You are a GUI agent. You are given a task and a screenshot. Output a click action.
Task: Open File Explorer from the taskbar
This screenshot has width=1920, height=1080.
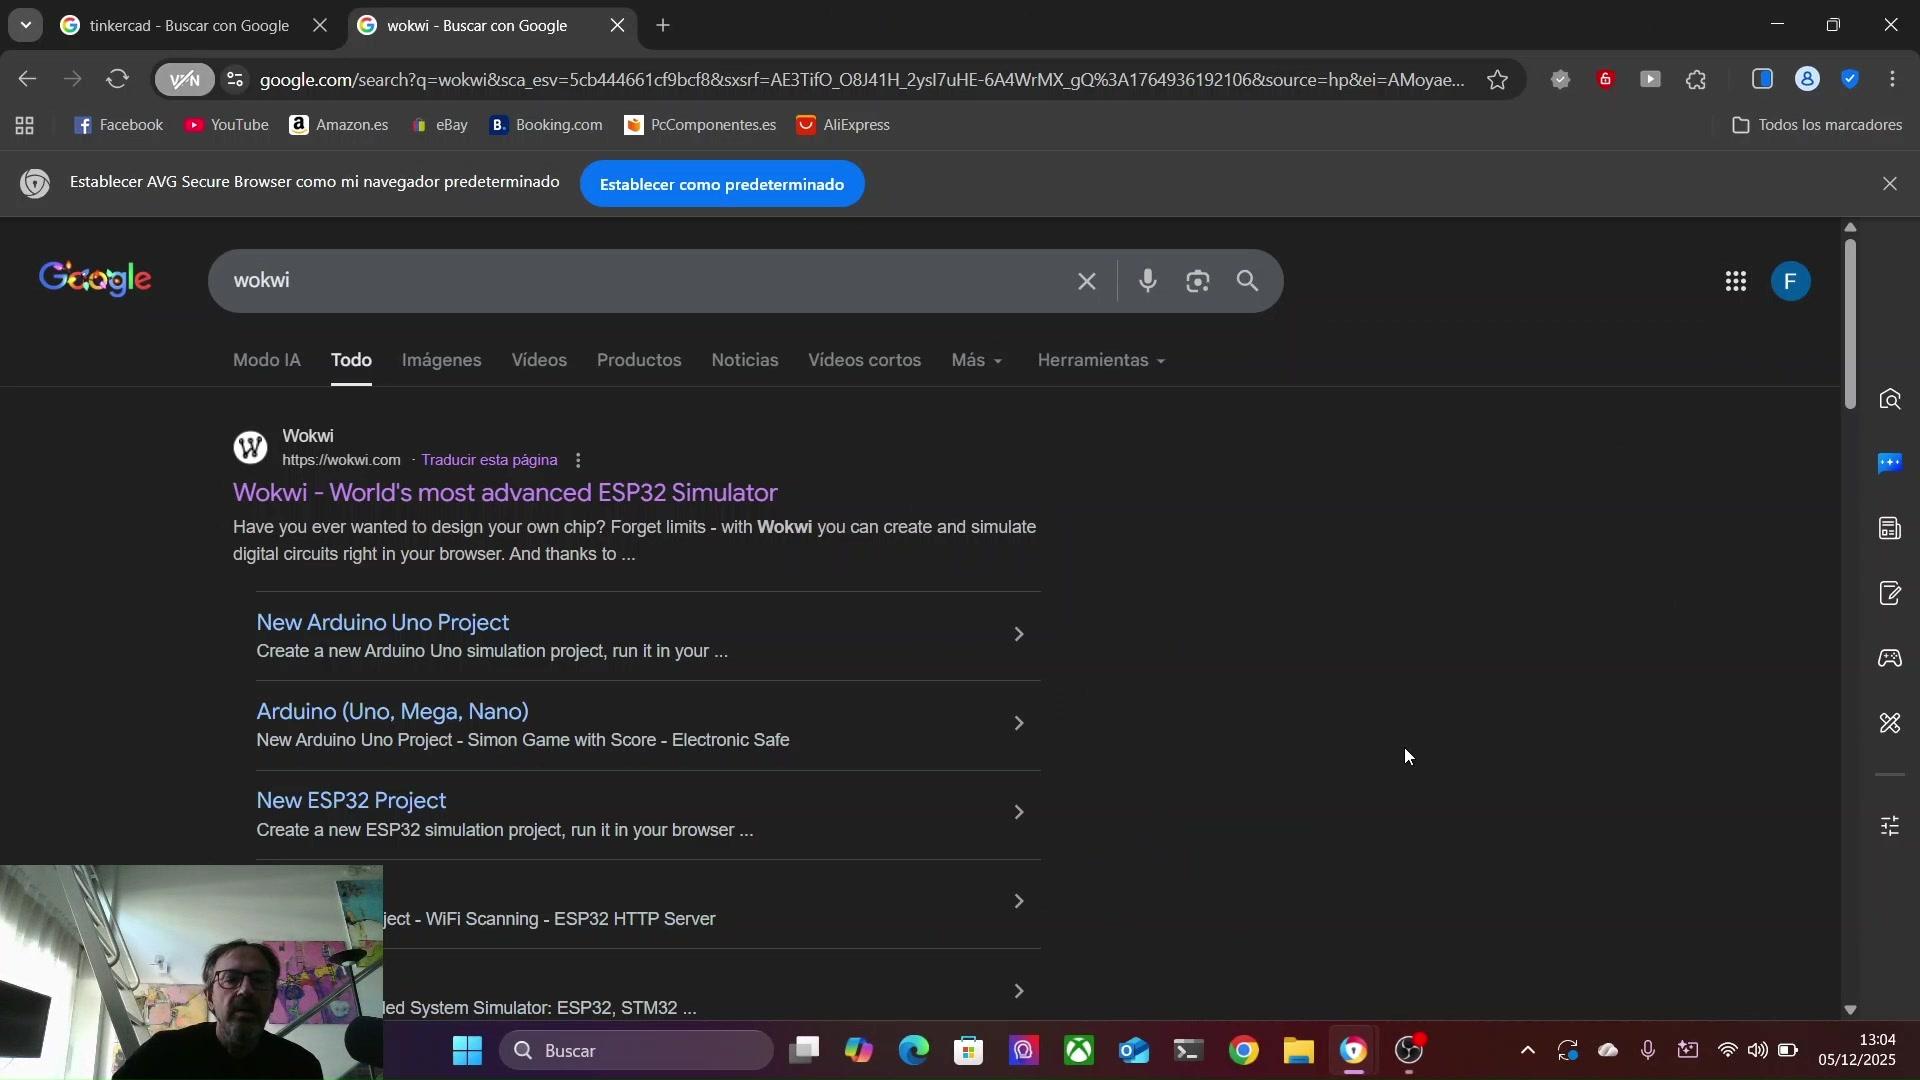(x=1298, y=1051)
